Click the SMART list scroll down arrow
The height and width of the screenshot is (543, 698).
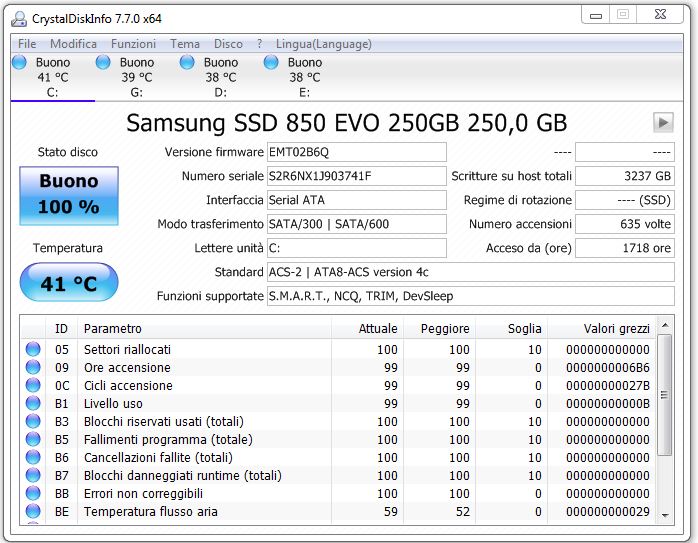coord(665,515)
